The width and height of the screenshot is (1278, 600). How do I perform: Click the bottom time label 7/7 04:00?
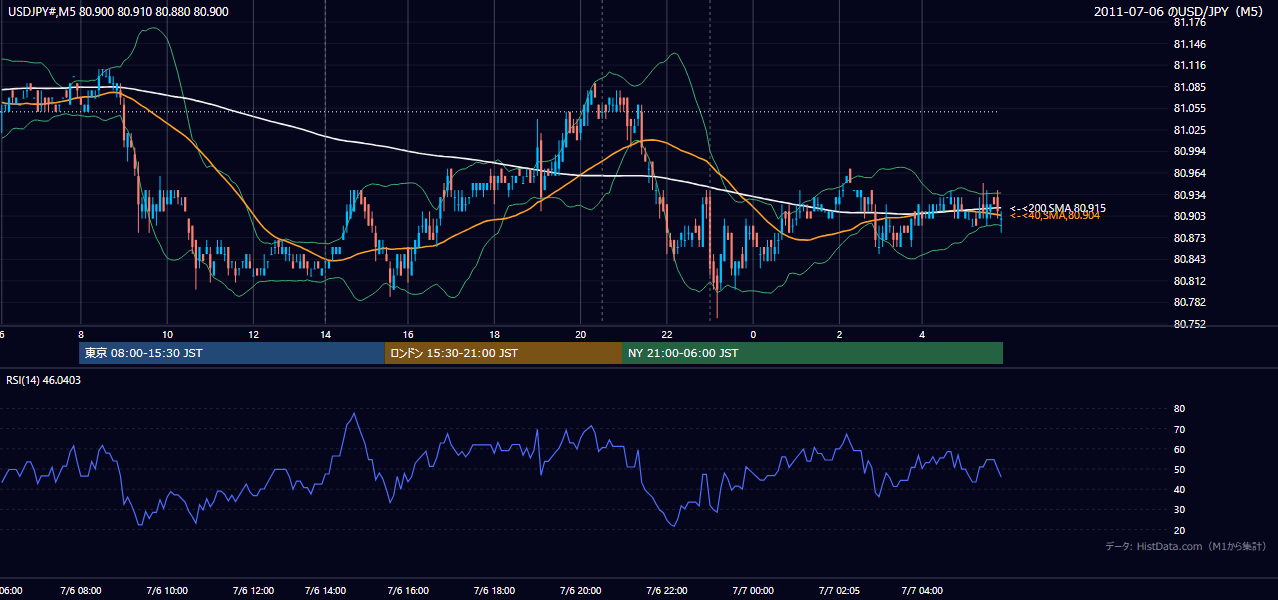tap(921, 591)
